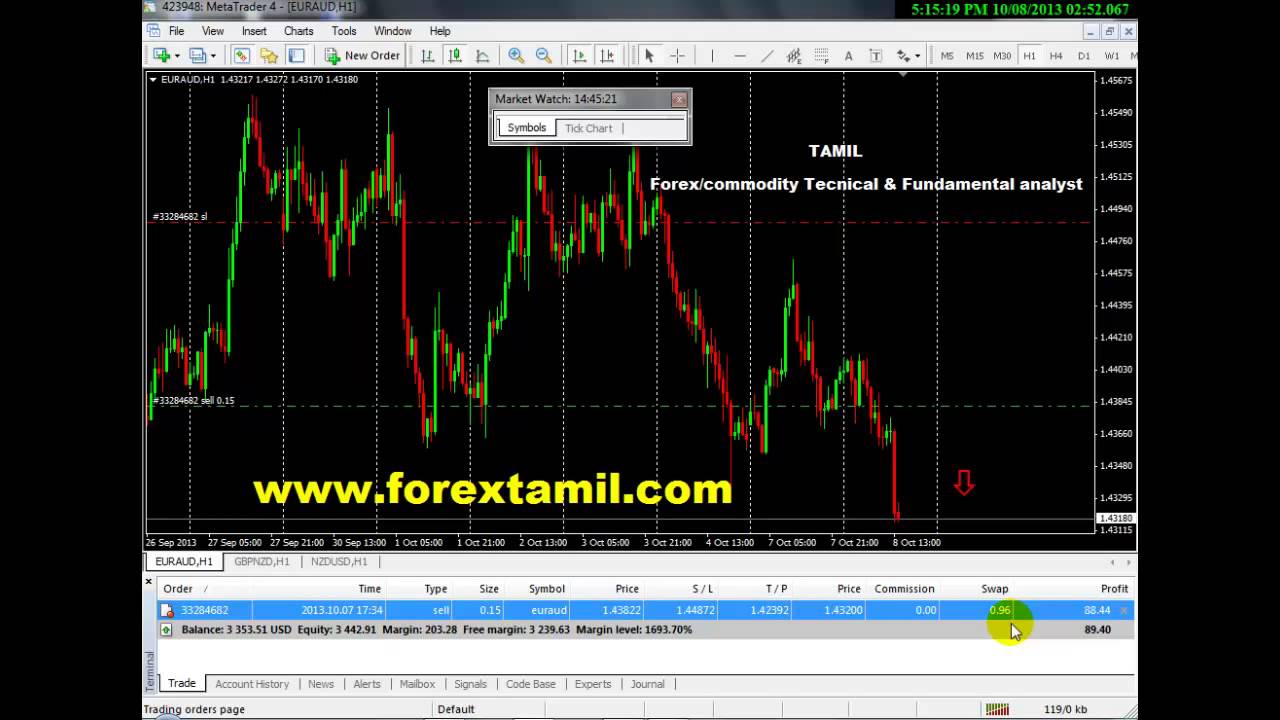Open the Mailbox terminal tab

[x=417, y=684]
